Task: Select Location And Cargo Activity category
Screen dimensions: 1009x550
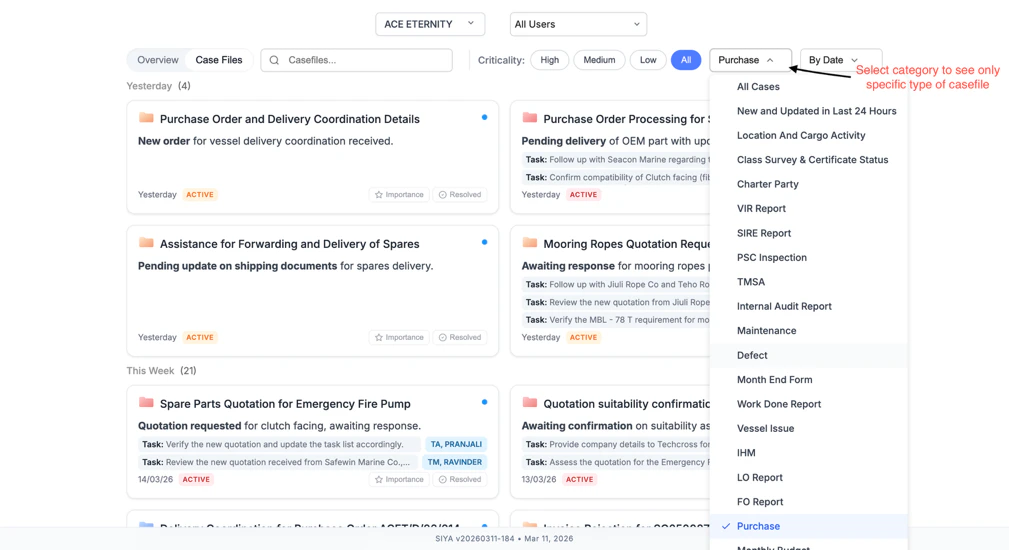Action: pyautogui.click(x=809, y=135)
